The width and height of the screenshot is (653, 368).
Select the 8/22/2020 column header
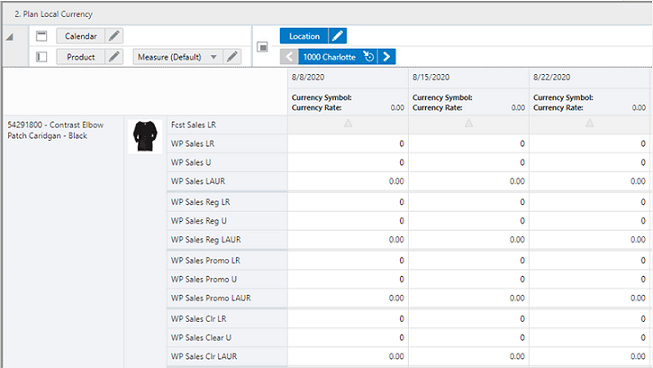[589, 77]
